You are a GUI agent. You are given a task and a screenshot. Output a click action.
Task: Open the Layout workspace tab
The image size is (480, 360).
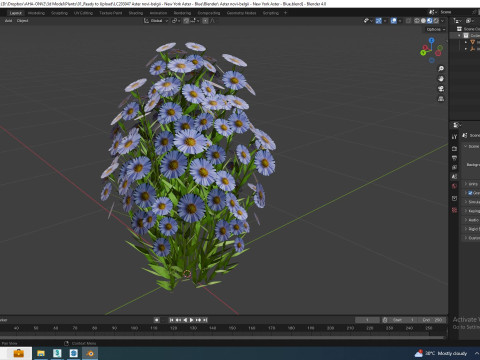pyautogui.click(x=16, y=13)
